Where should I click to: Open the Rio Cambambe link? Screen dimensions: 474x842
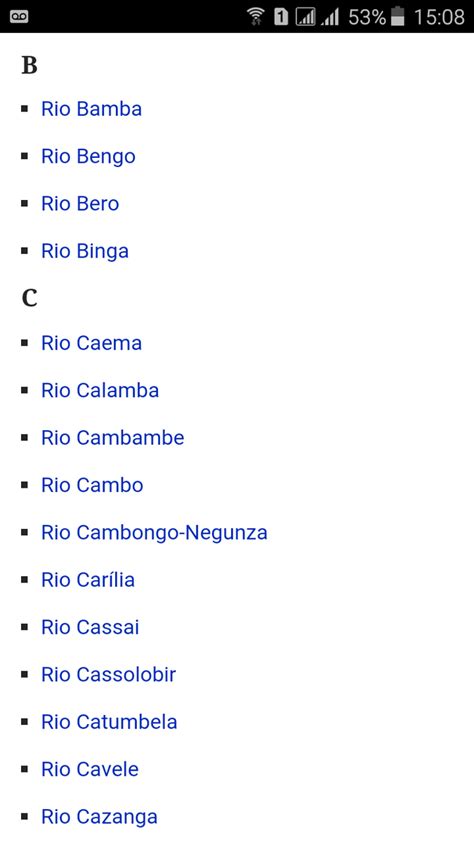point(113,438)
